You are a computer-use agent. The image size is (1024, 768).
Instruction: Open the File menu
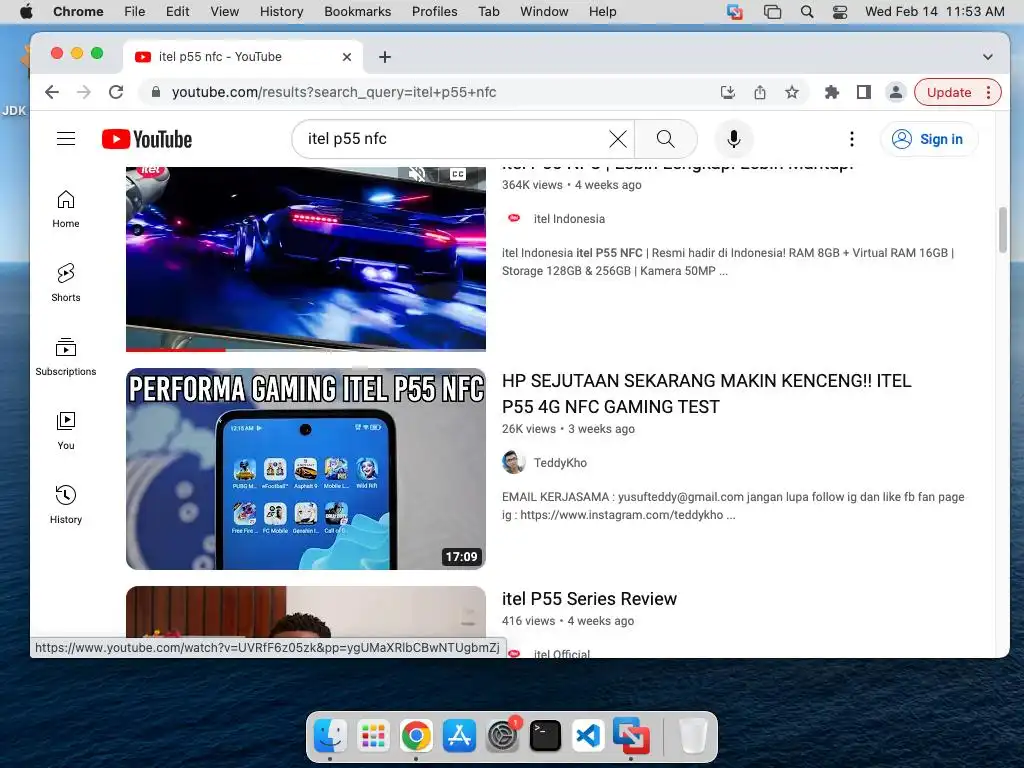tap(135, 12)
